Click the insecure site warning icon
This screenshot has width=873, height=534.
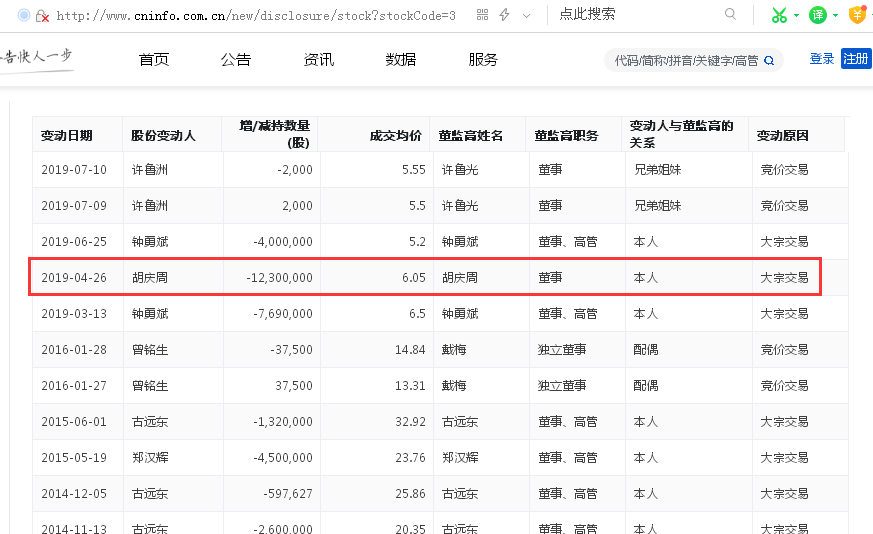pos(42,16)
